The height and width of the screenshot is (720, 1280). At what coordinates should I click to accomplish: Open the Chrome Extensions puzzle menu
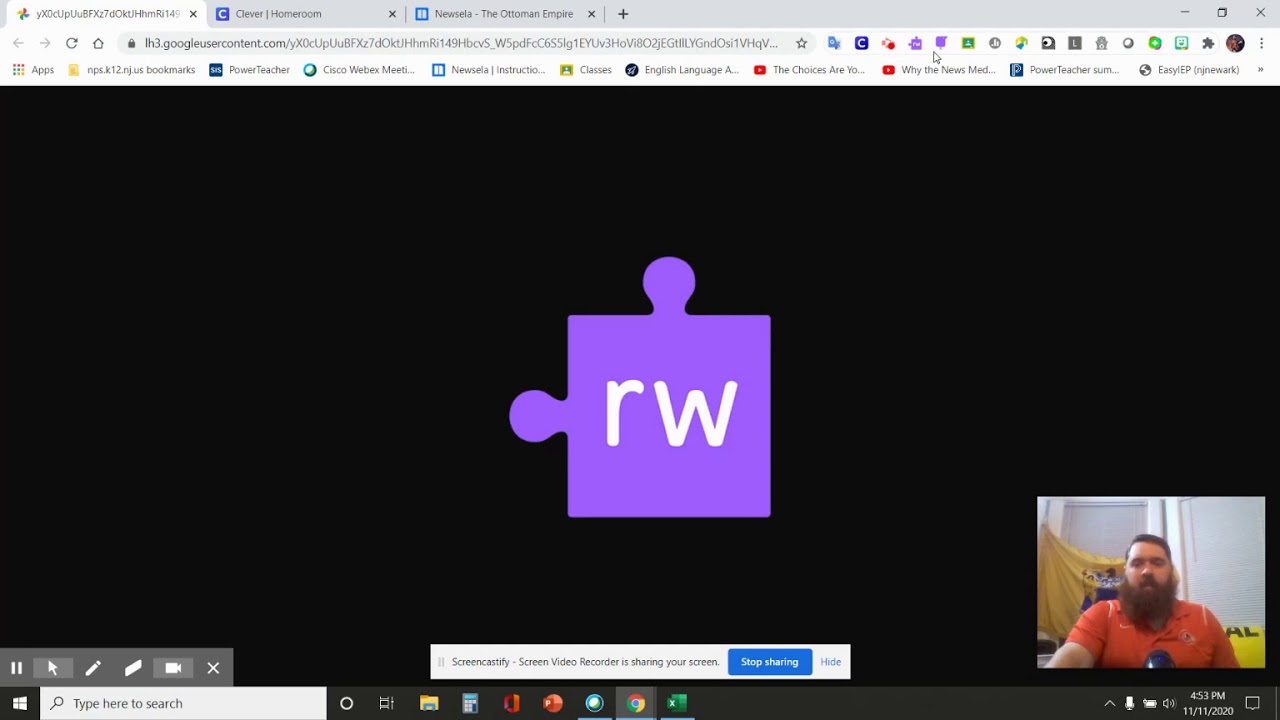(1208, 43)
